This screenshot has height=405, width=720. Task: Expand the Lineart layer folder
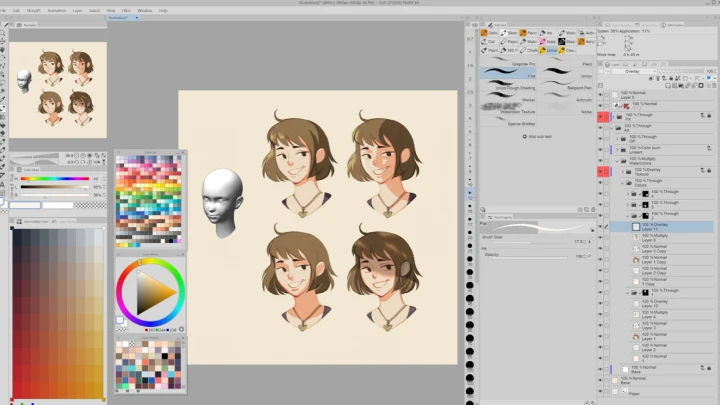click(617, 150)
